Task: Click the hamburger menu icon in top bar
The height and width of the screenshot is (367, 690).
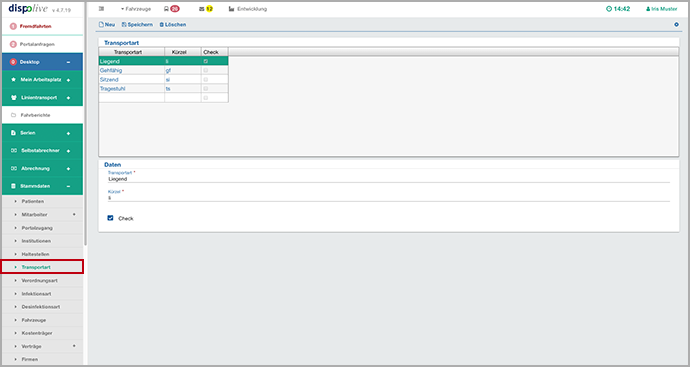Action: click(x=101, y=9)
